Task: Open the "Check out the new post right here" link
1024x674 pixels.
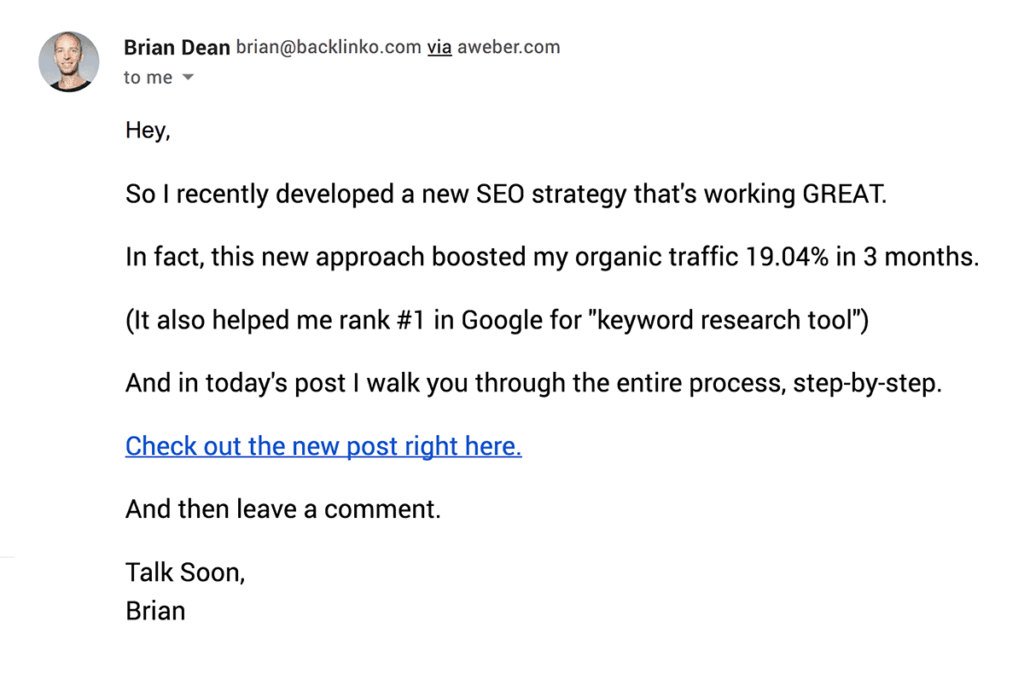Action: tap(323, 446)
